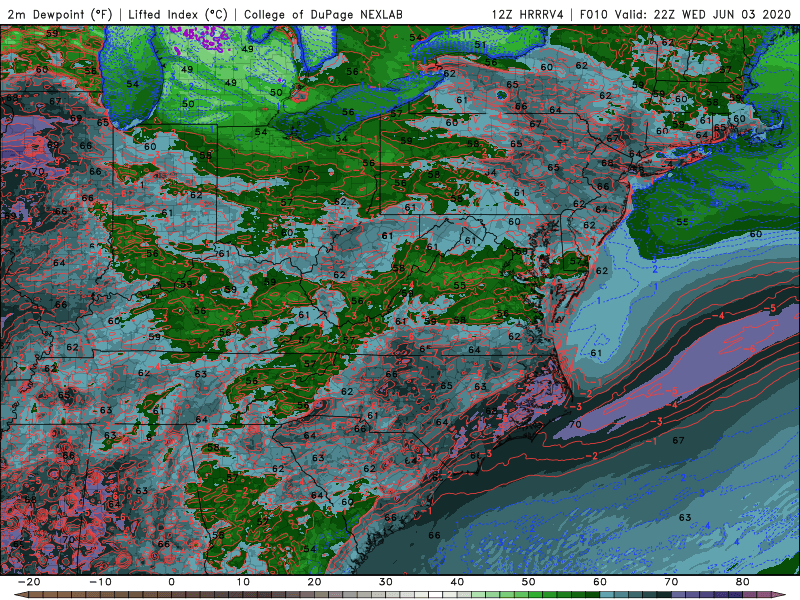Click the '30' color bar label
Image resolution: width=800 pixels, height=600 pixels.
(x=386, y=582)
